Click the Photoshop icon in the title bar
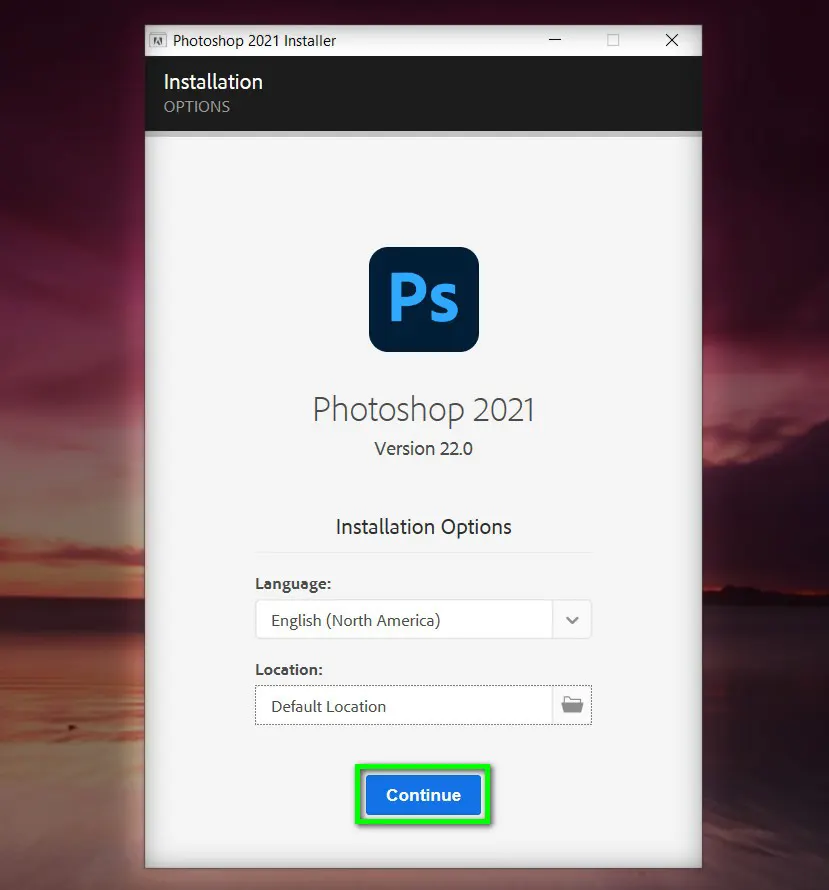Viewport: 829px width, 890px height. pyautogui.click(x=158, y=41)
